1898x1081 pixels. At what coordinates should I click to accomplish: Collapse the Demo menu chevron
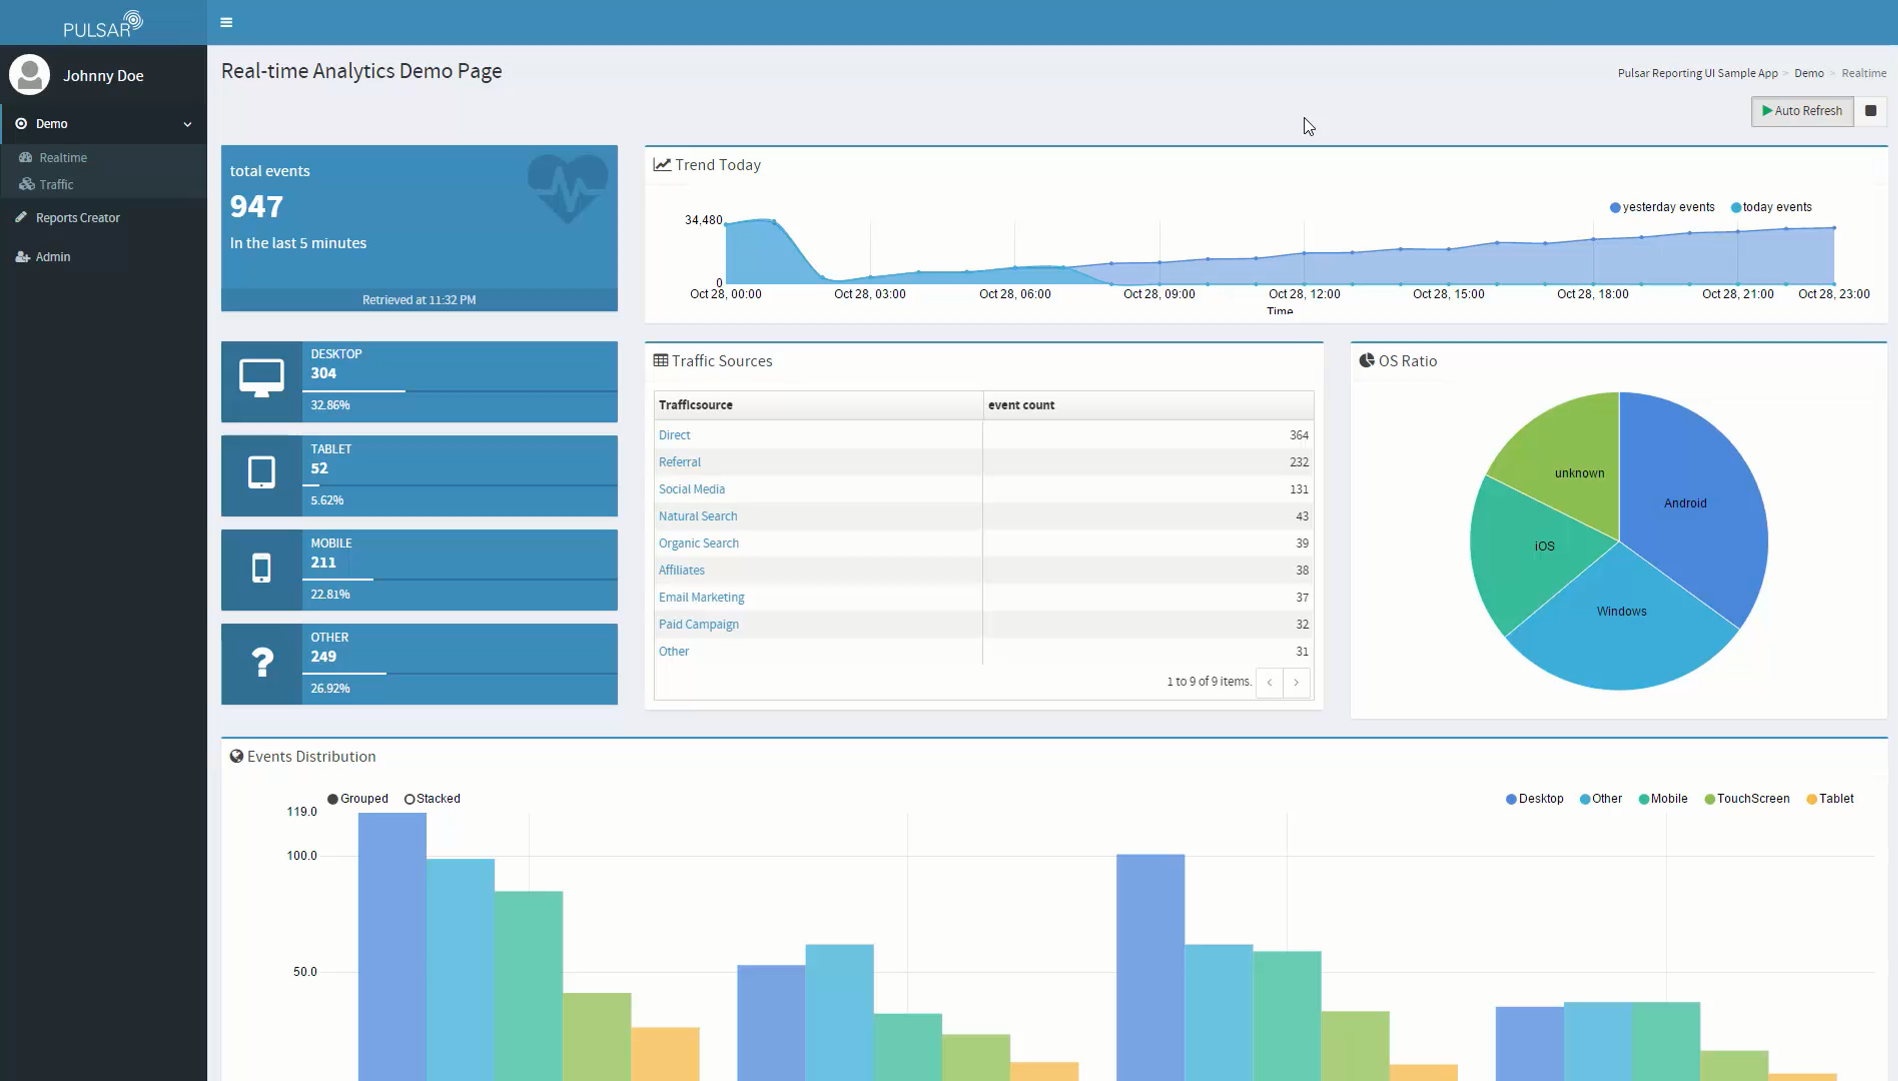coord(187,124)
